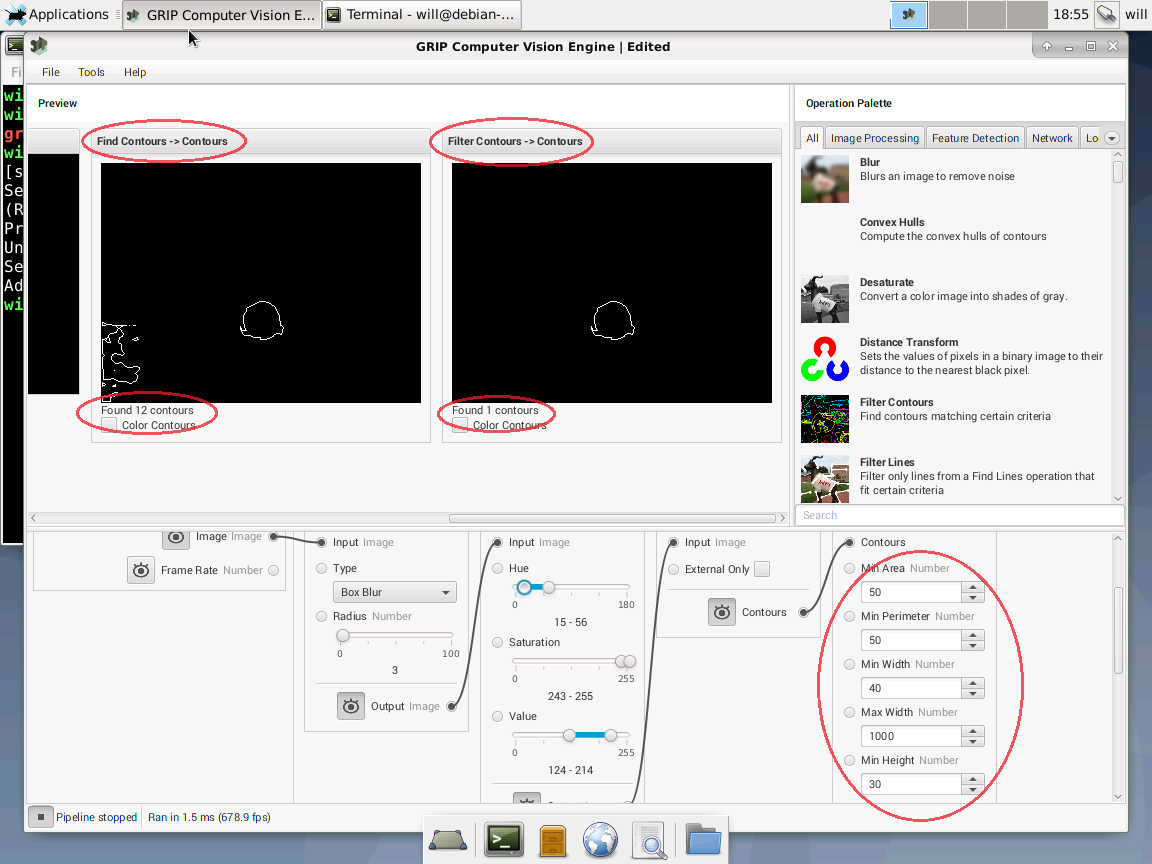Click the Blur operation thumbnail

click(x=824, y=179)
